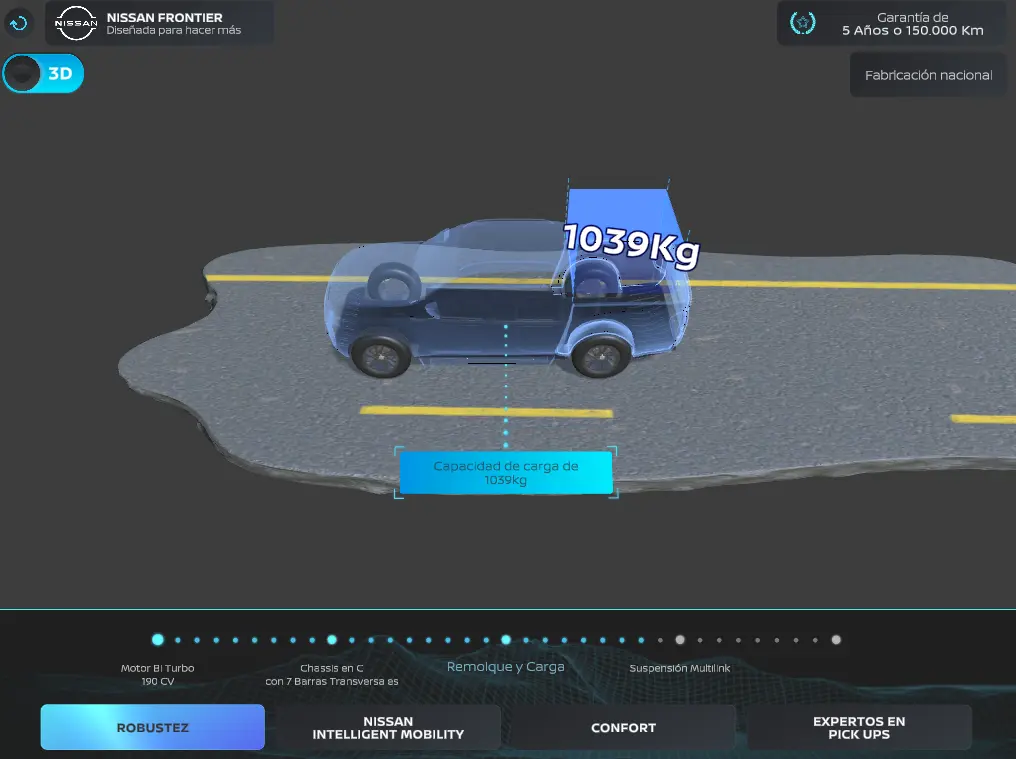Click the NISSAN FRONTIER title
The width and height of the screenshot is (1016, 759).
(165, 18)
